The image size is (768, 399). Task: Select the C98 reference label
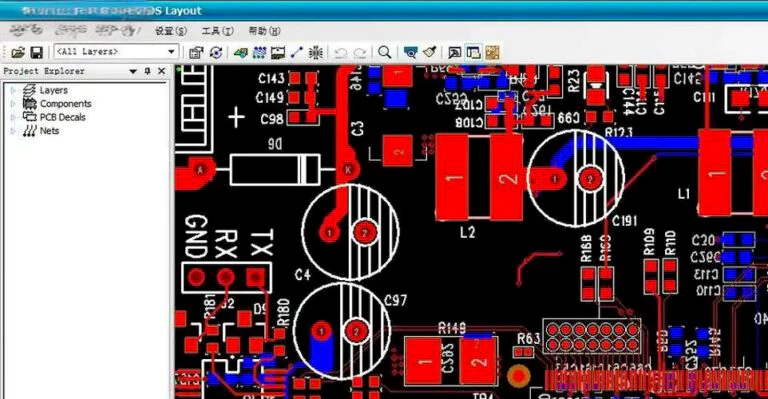(272, 118)
